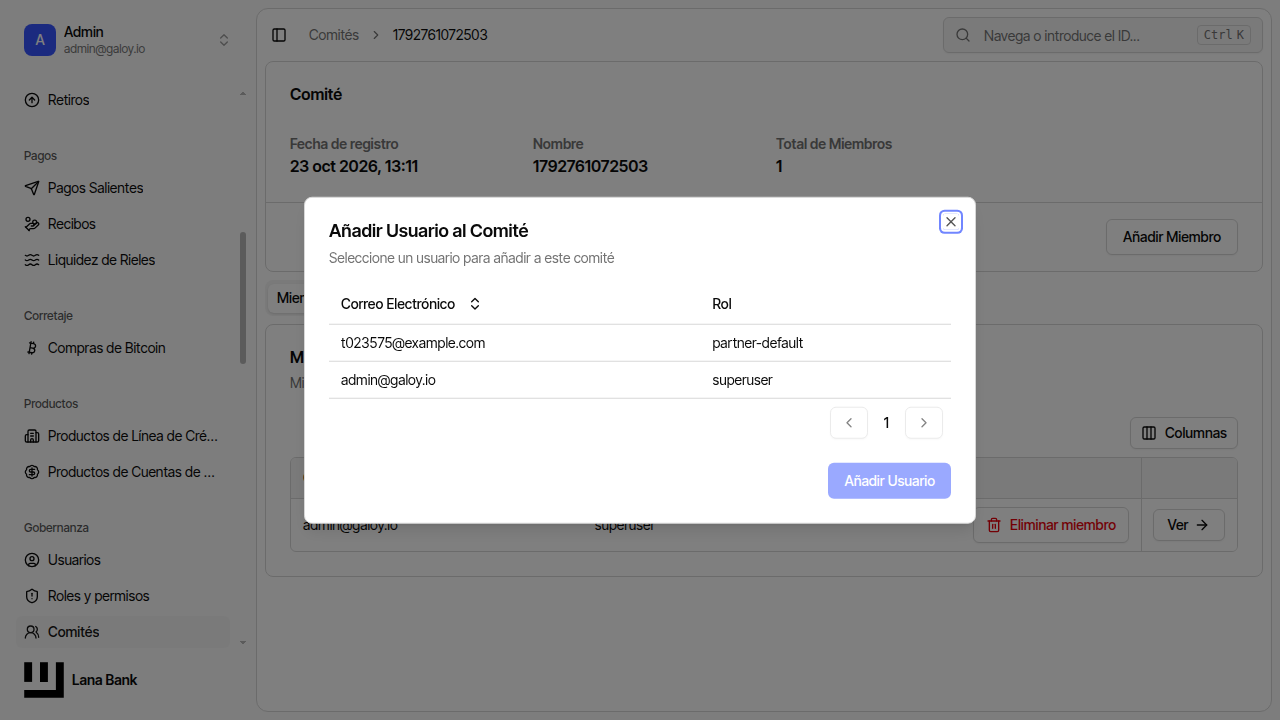Click the Recibos coins icon
This screenshot has width=1280, height=720.
(32, 224)
